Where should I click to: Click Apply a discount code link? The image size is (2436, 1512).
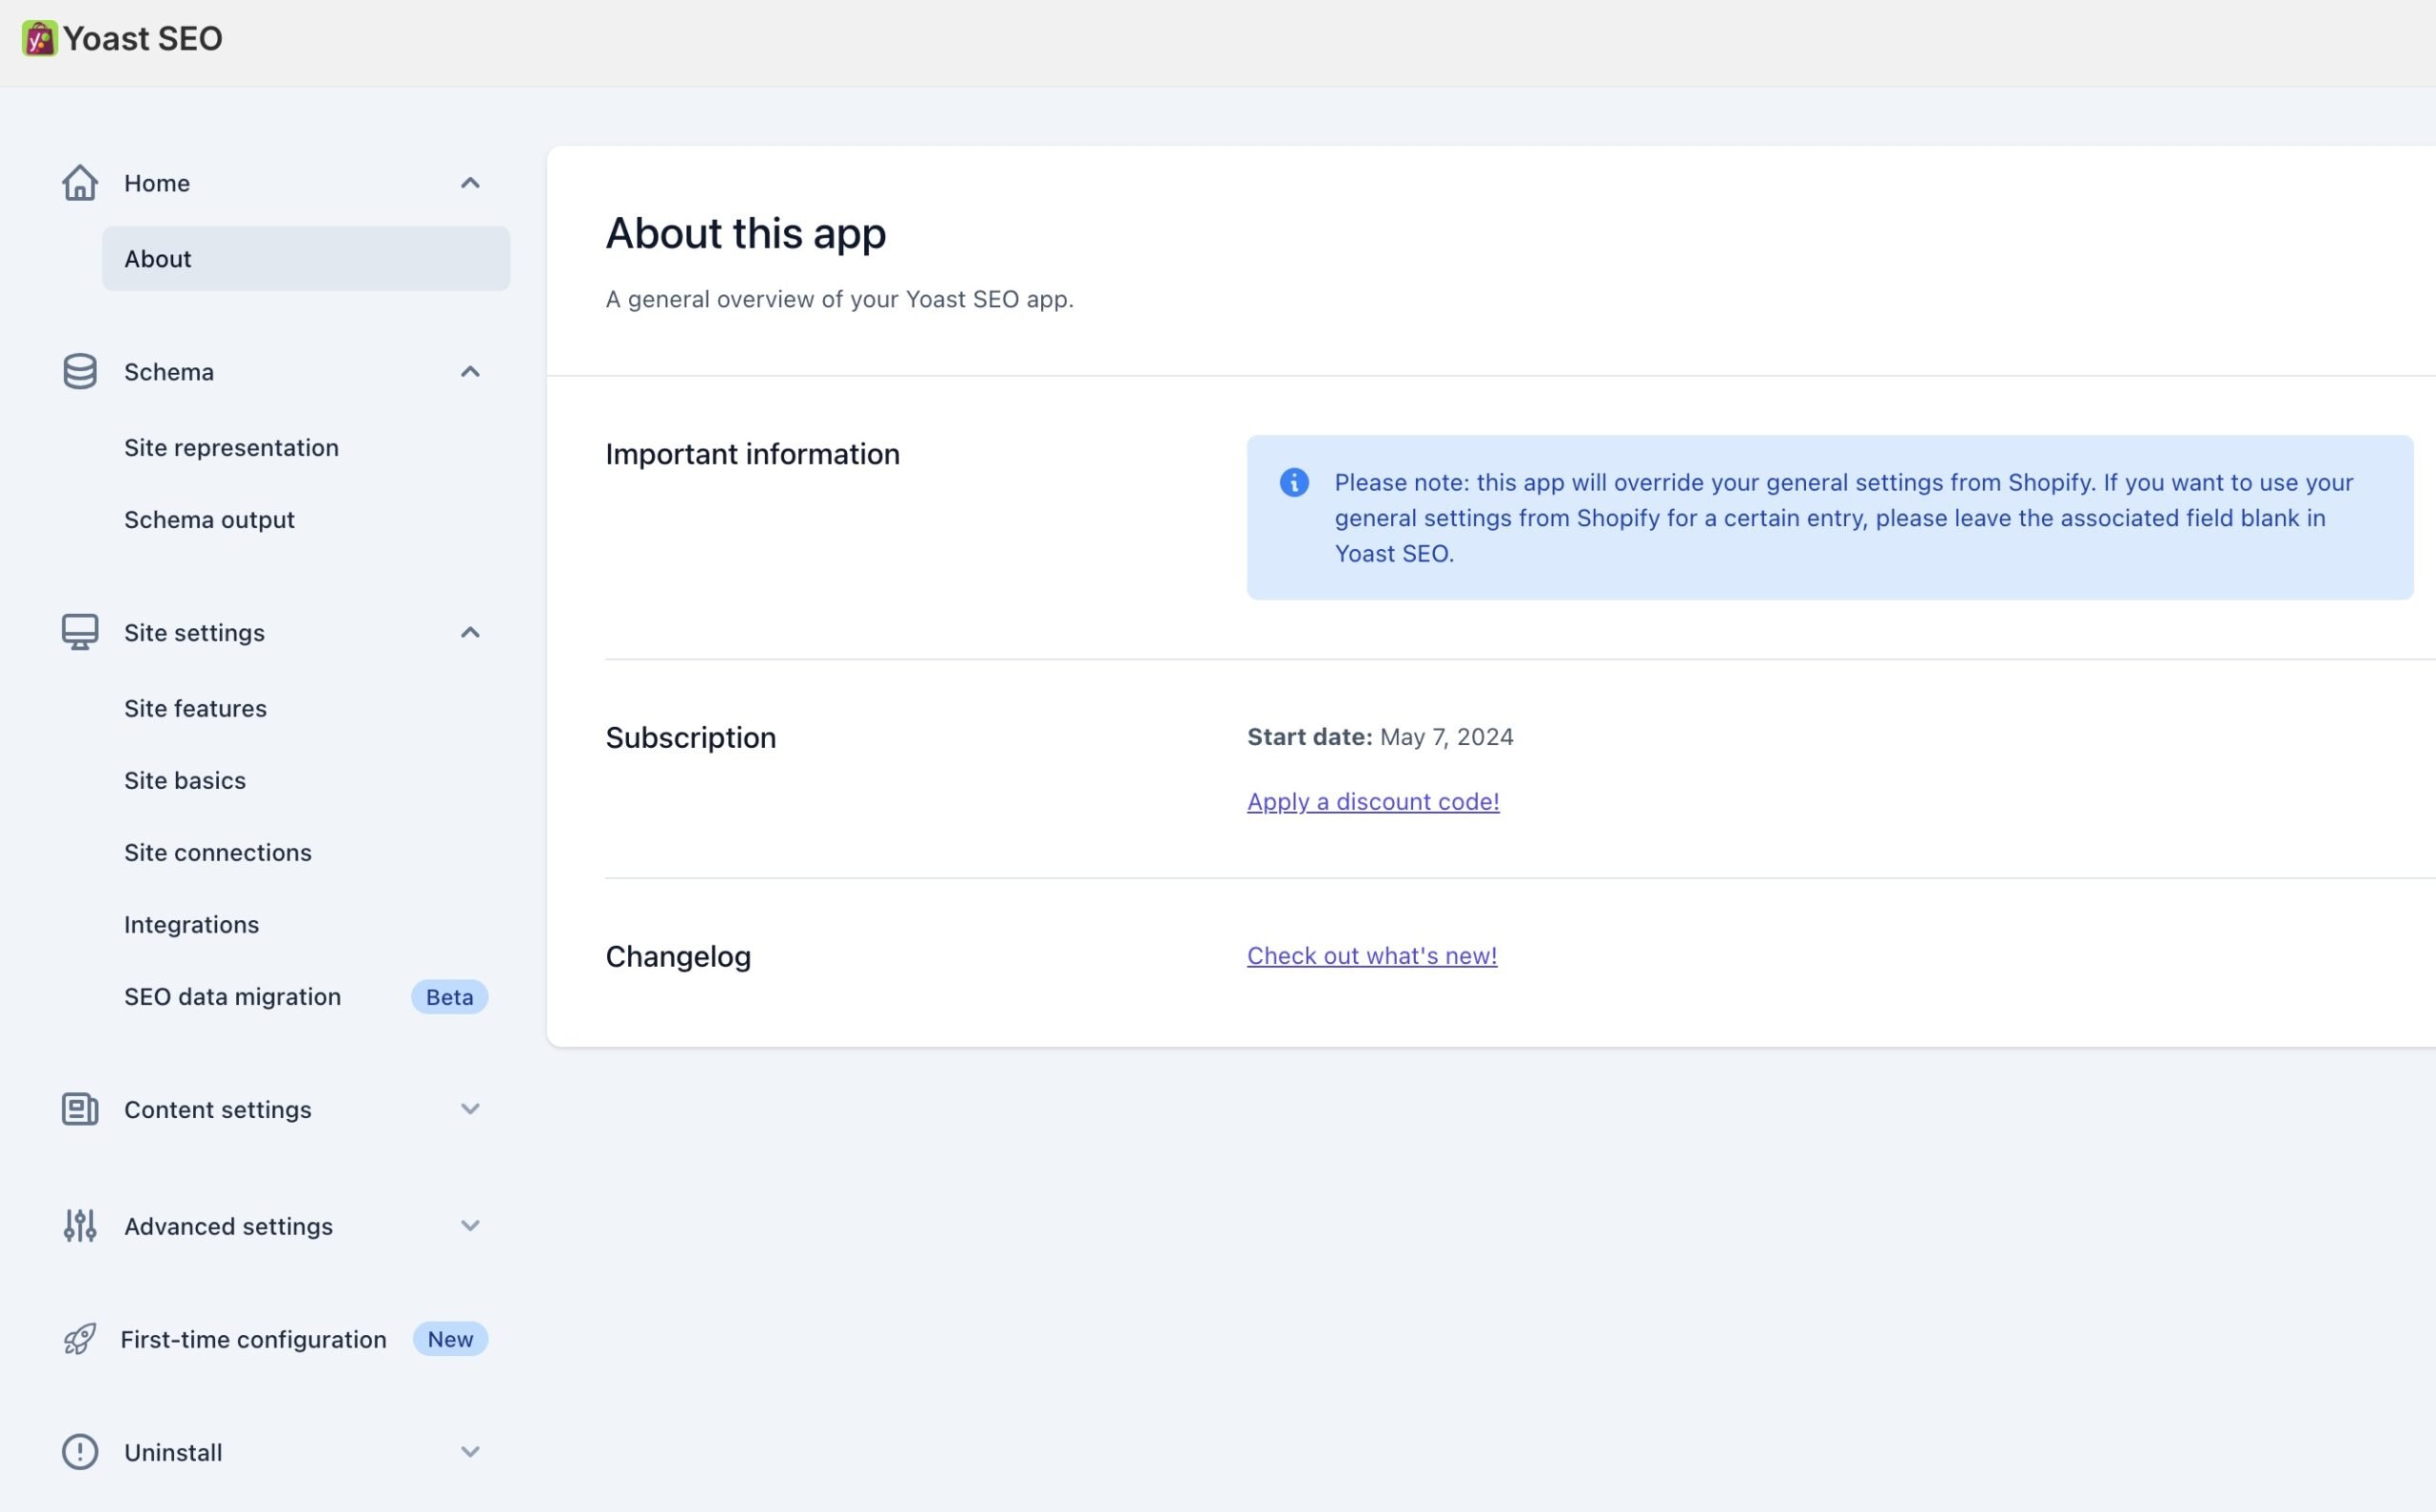(1372, 802)
